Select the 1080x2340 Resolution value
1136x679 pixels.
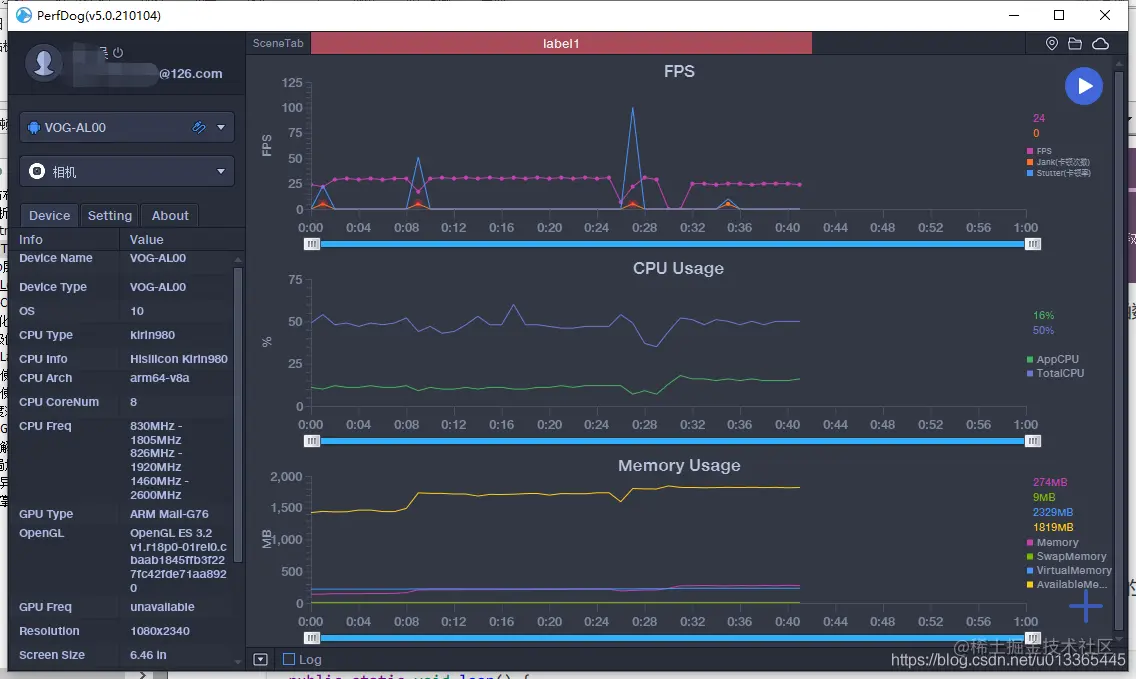[x=160, y=630]
